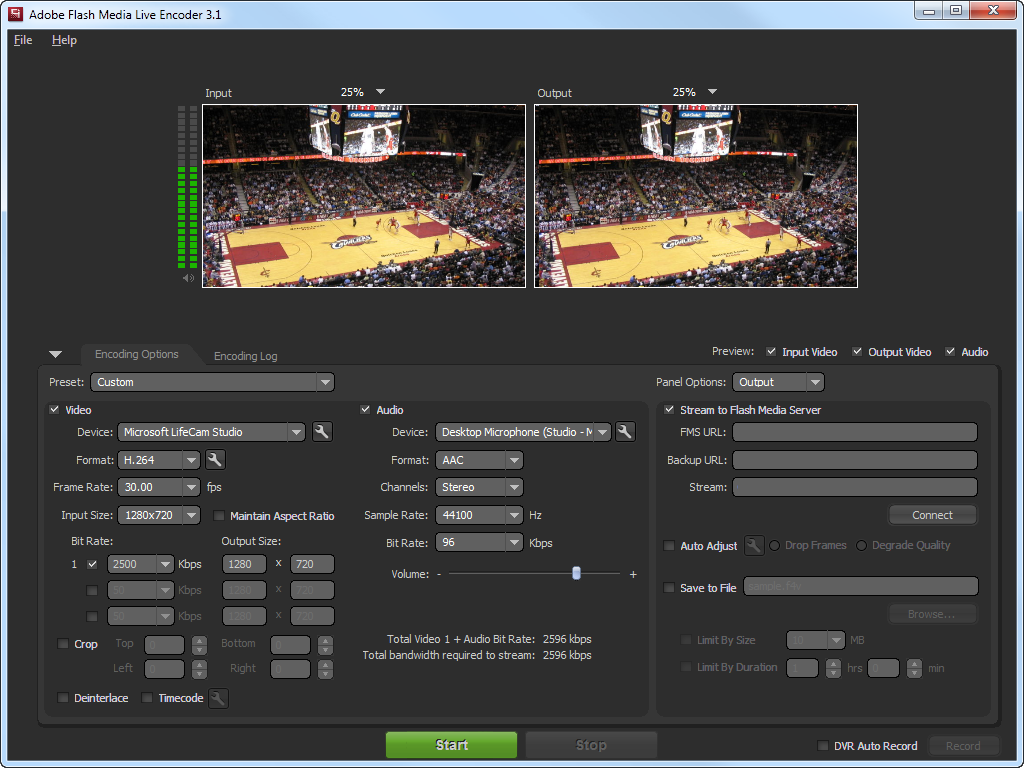The width and height of the screenshot is (1024, 768).
Task: Click the speaker icon under audio meter
Action: 188,278
